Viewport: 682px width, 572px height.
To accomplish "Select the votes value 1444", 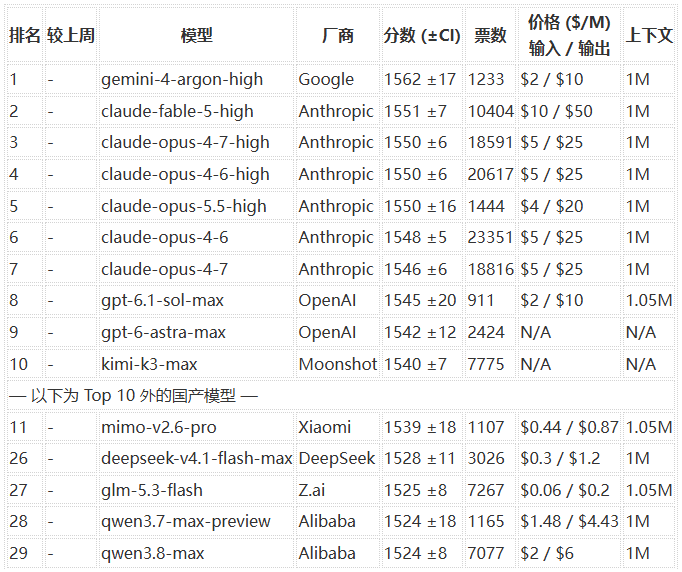I will tap(486, 206).
